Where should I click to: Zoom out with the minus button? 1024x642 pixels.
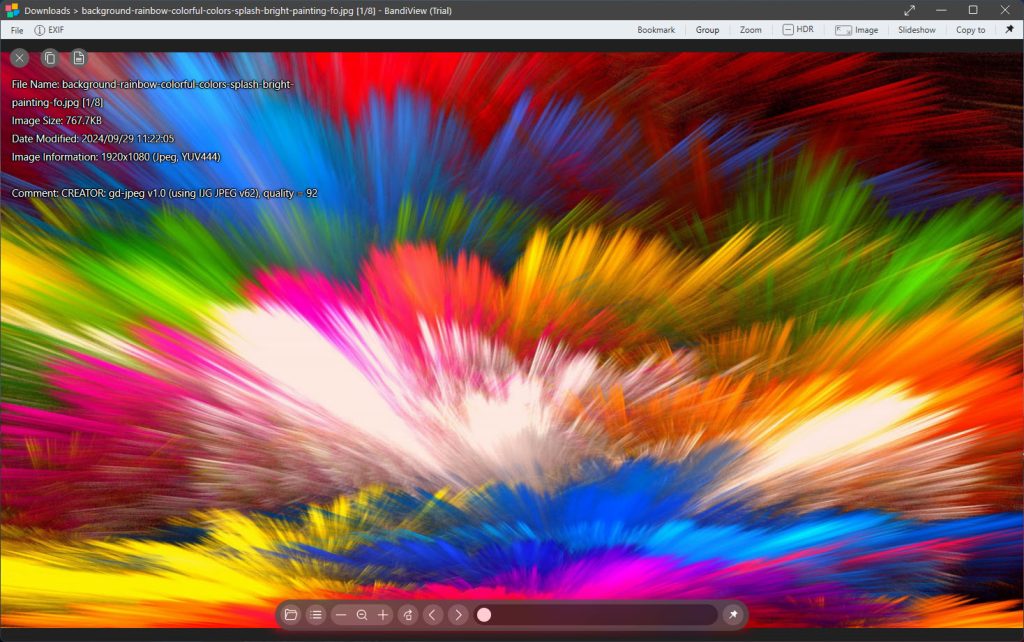[x=341, y=615]
